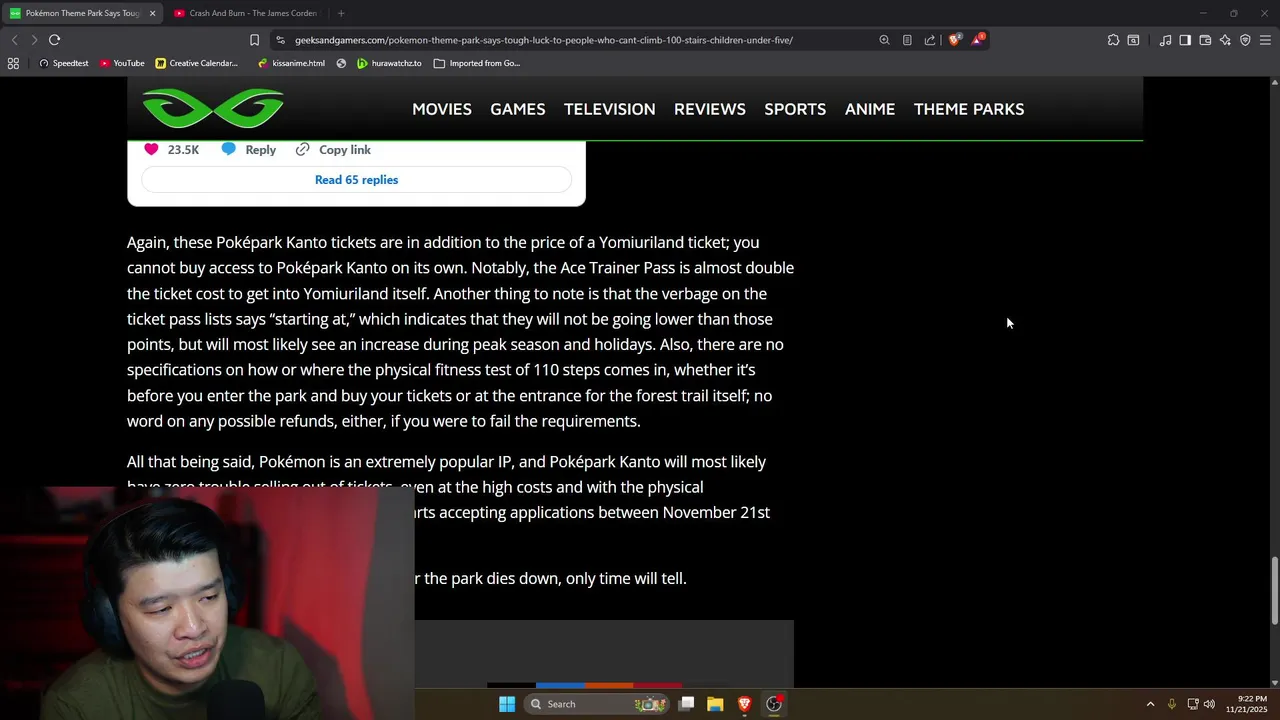
Task: Open Brave Rewards triangle icon
Action: tap(978, 40)
